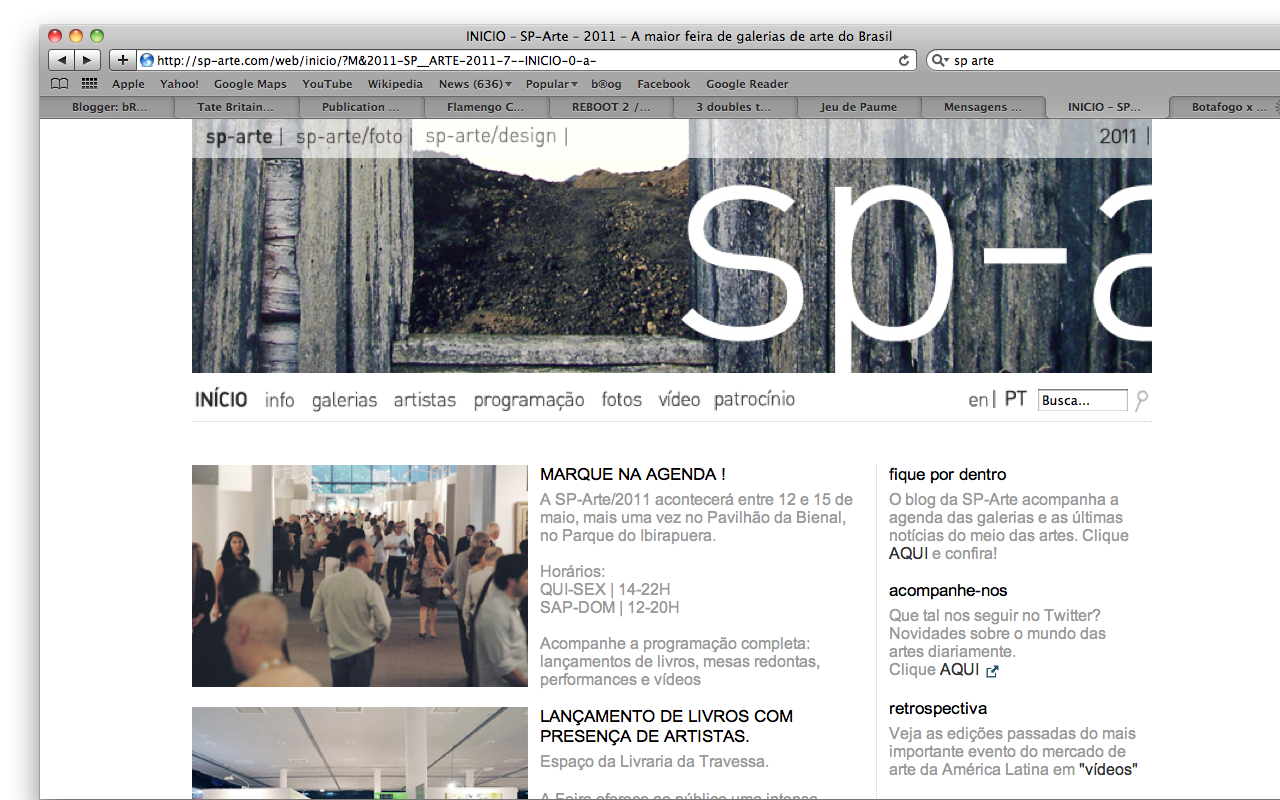Viewport: 1280px width, 800px height.
Task: Open the b®og bookmark
Action: point(606,84)
